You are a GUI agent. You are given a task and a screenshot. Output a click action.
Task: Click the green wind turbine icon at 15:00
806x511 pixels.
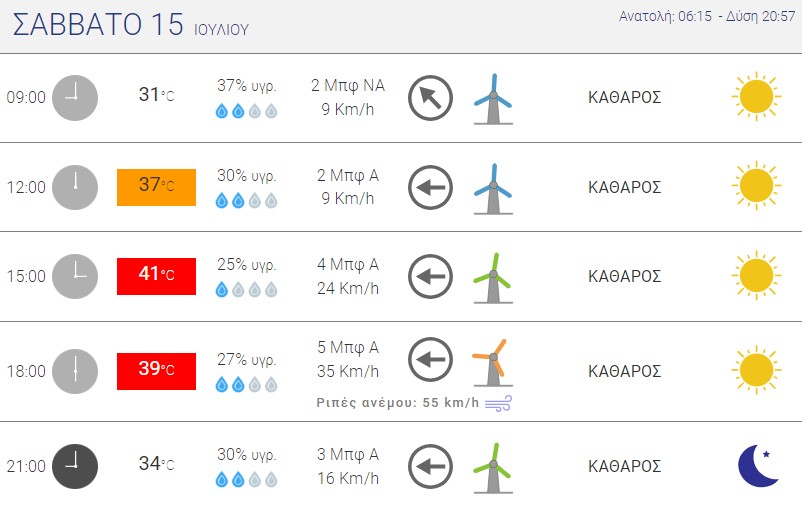tap(493, 278)
